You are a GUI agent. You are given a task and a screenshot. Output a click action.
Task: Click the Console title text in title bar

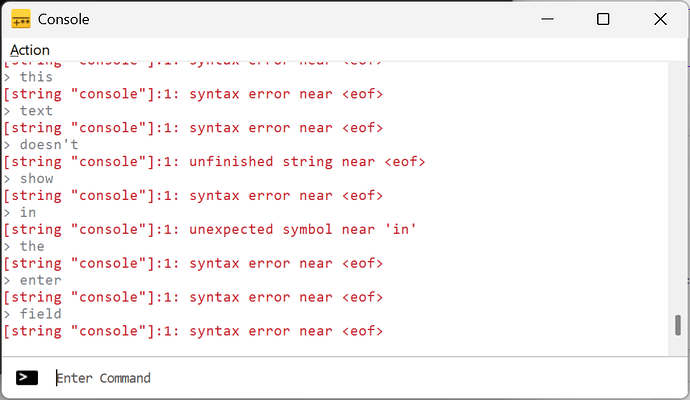click(62, 19)
